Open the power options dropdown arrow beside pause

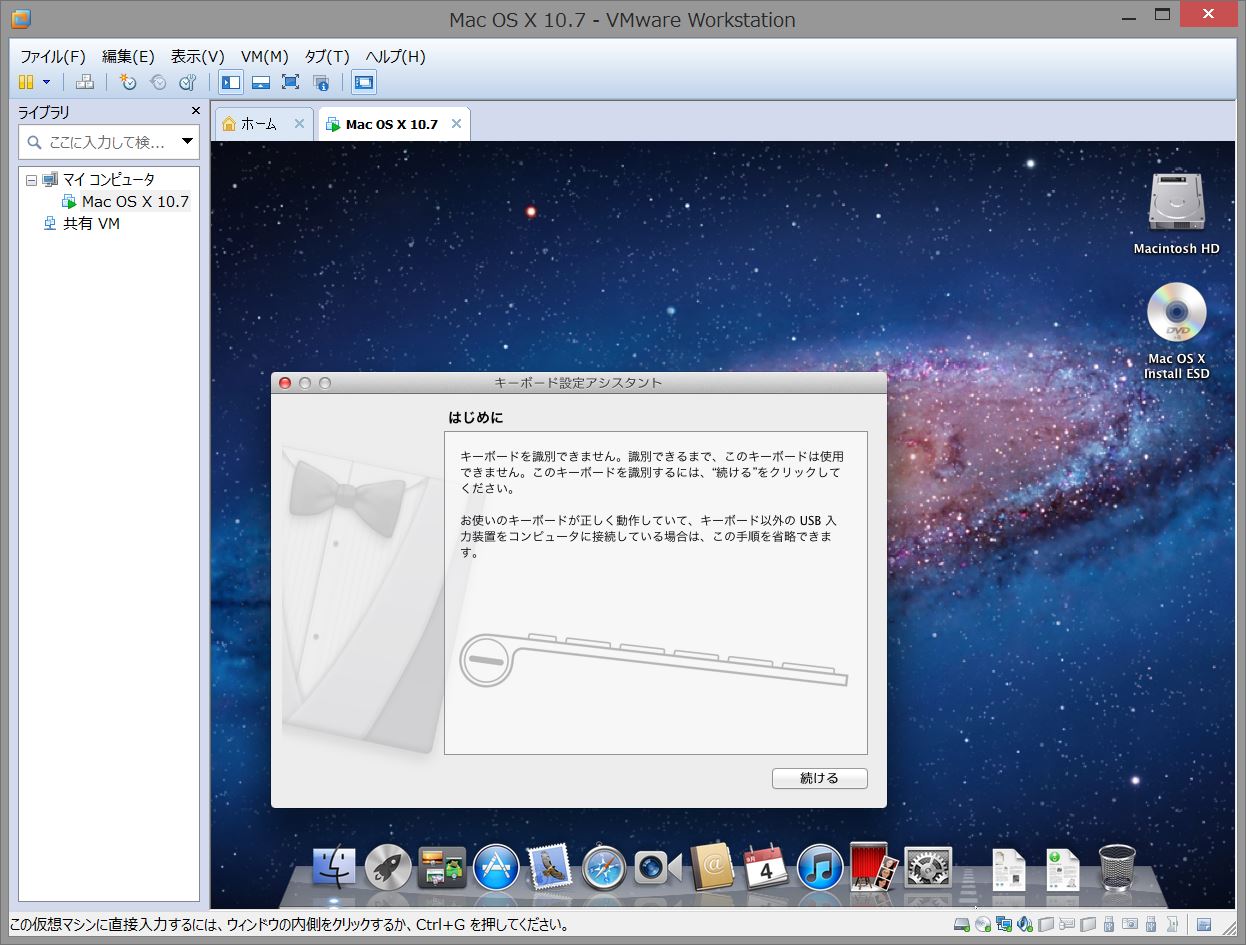pyautogui.click(x=46, y=82)
